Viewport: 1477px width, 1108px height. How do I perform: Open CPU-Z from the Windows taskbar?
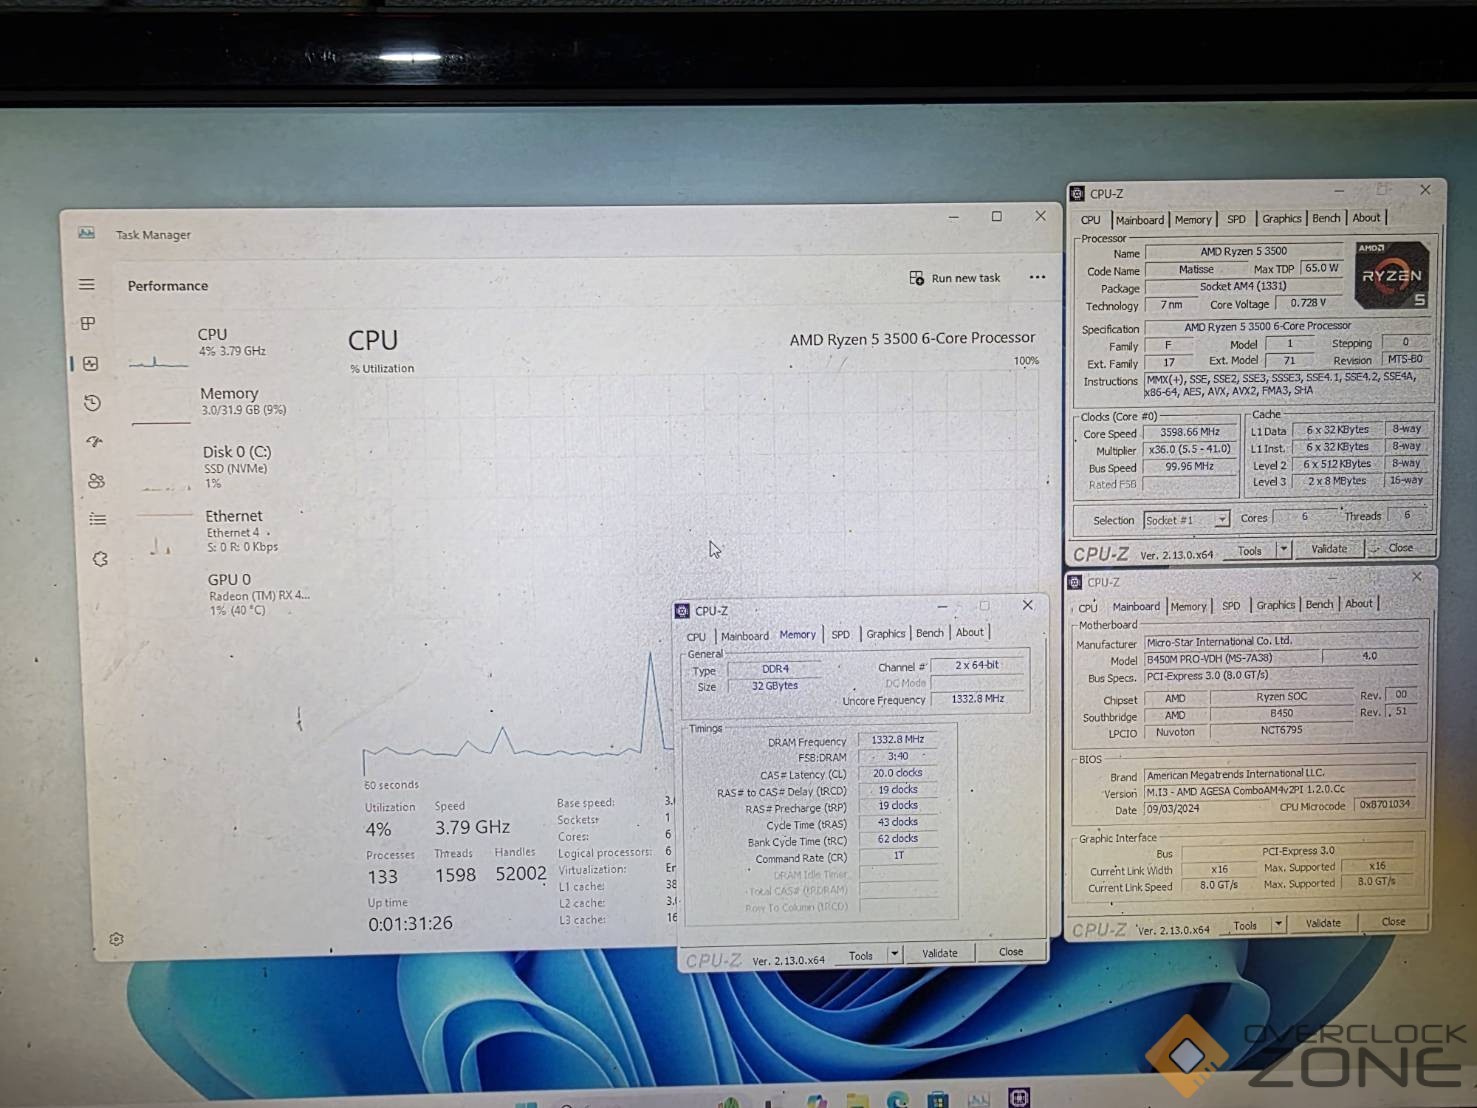pyautogui.click(x=1018, y=1098)
